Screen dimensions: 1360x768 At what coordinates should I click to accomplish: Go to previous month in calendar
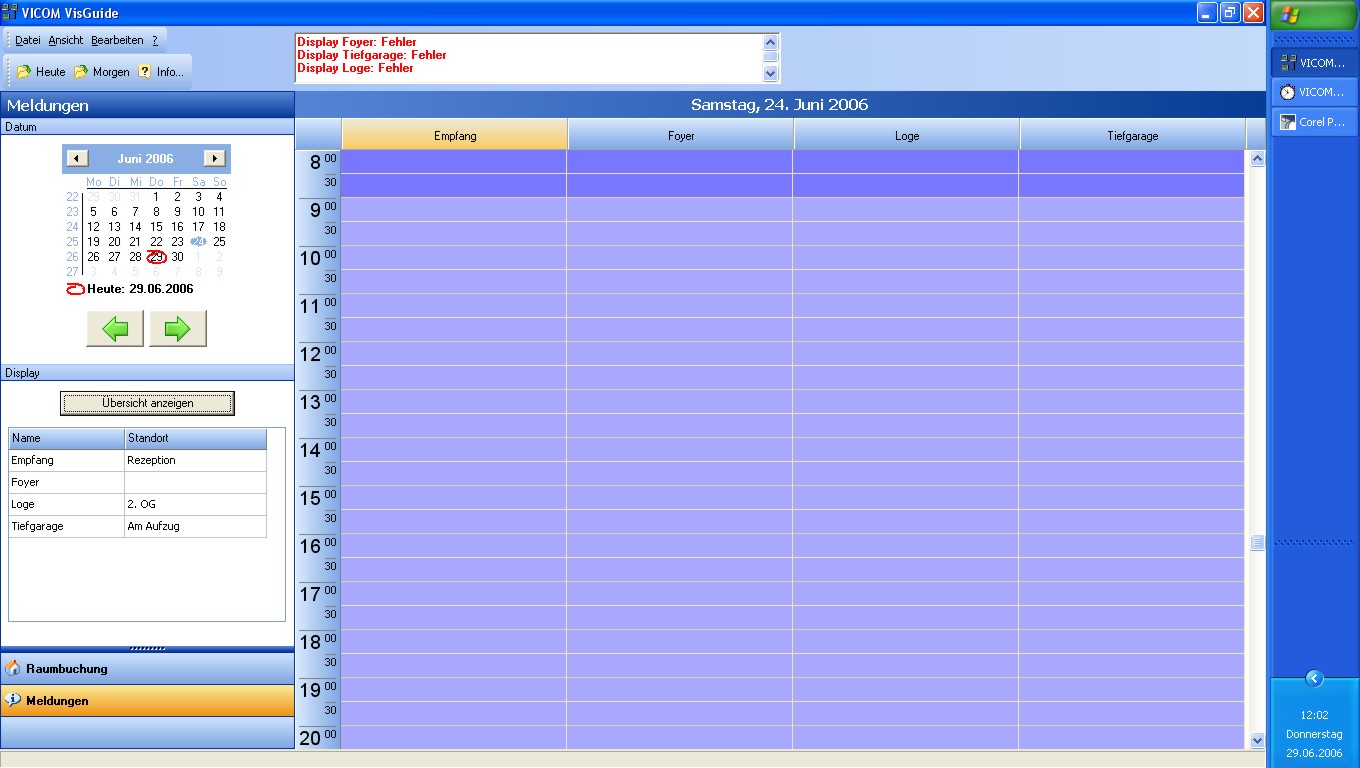point(77,159)
